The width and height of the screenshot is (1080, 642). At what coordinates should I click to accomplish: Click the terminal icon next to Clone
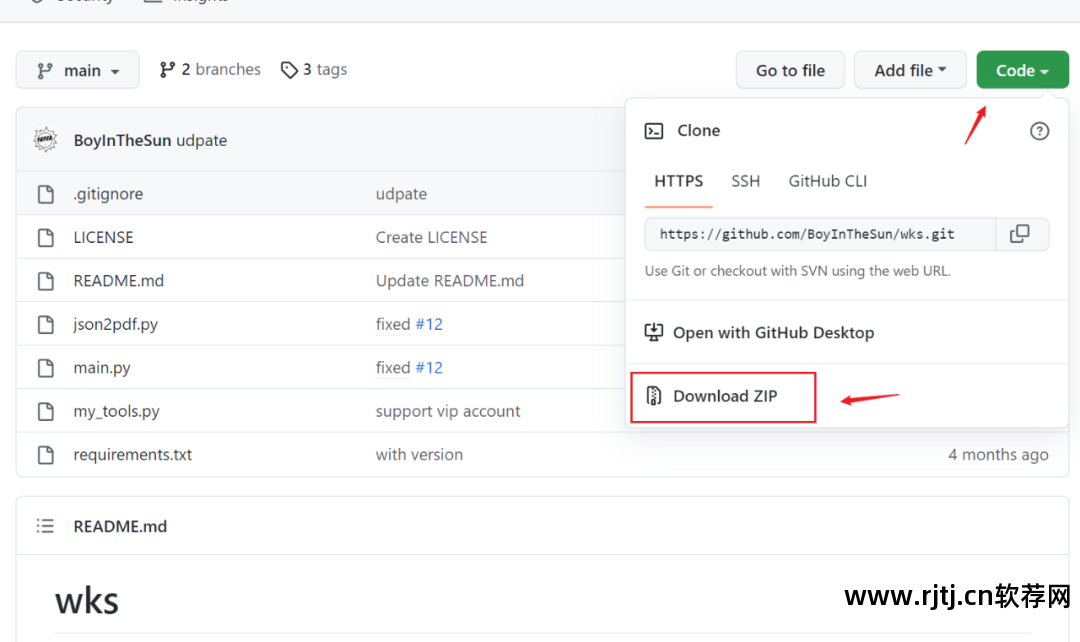pos(654,131)
